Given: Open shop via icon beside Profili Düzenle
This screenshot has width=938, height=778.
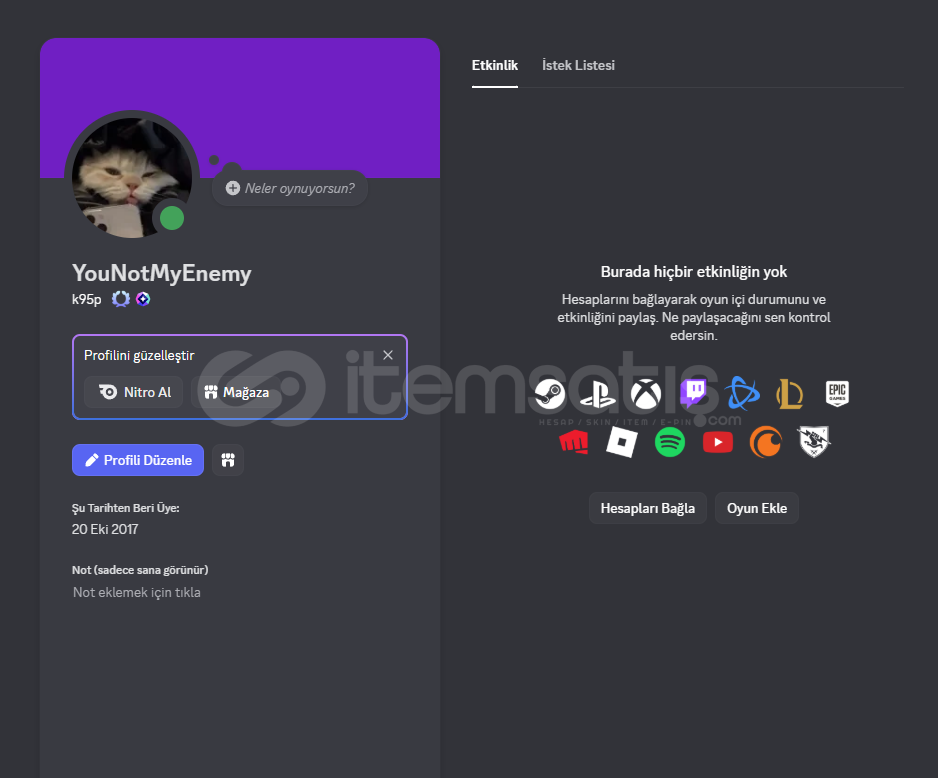Looking at the screenshot, I should [228, 460].
